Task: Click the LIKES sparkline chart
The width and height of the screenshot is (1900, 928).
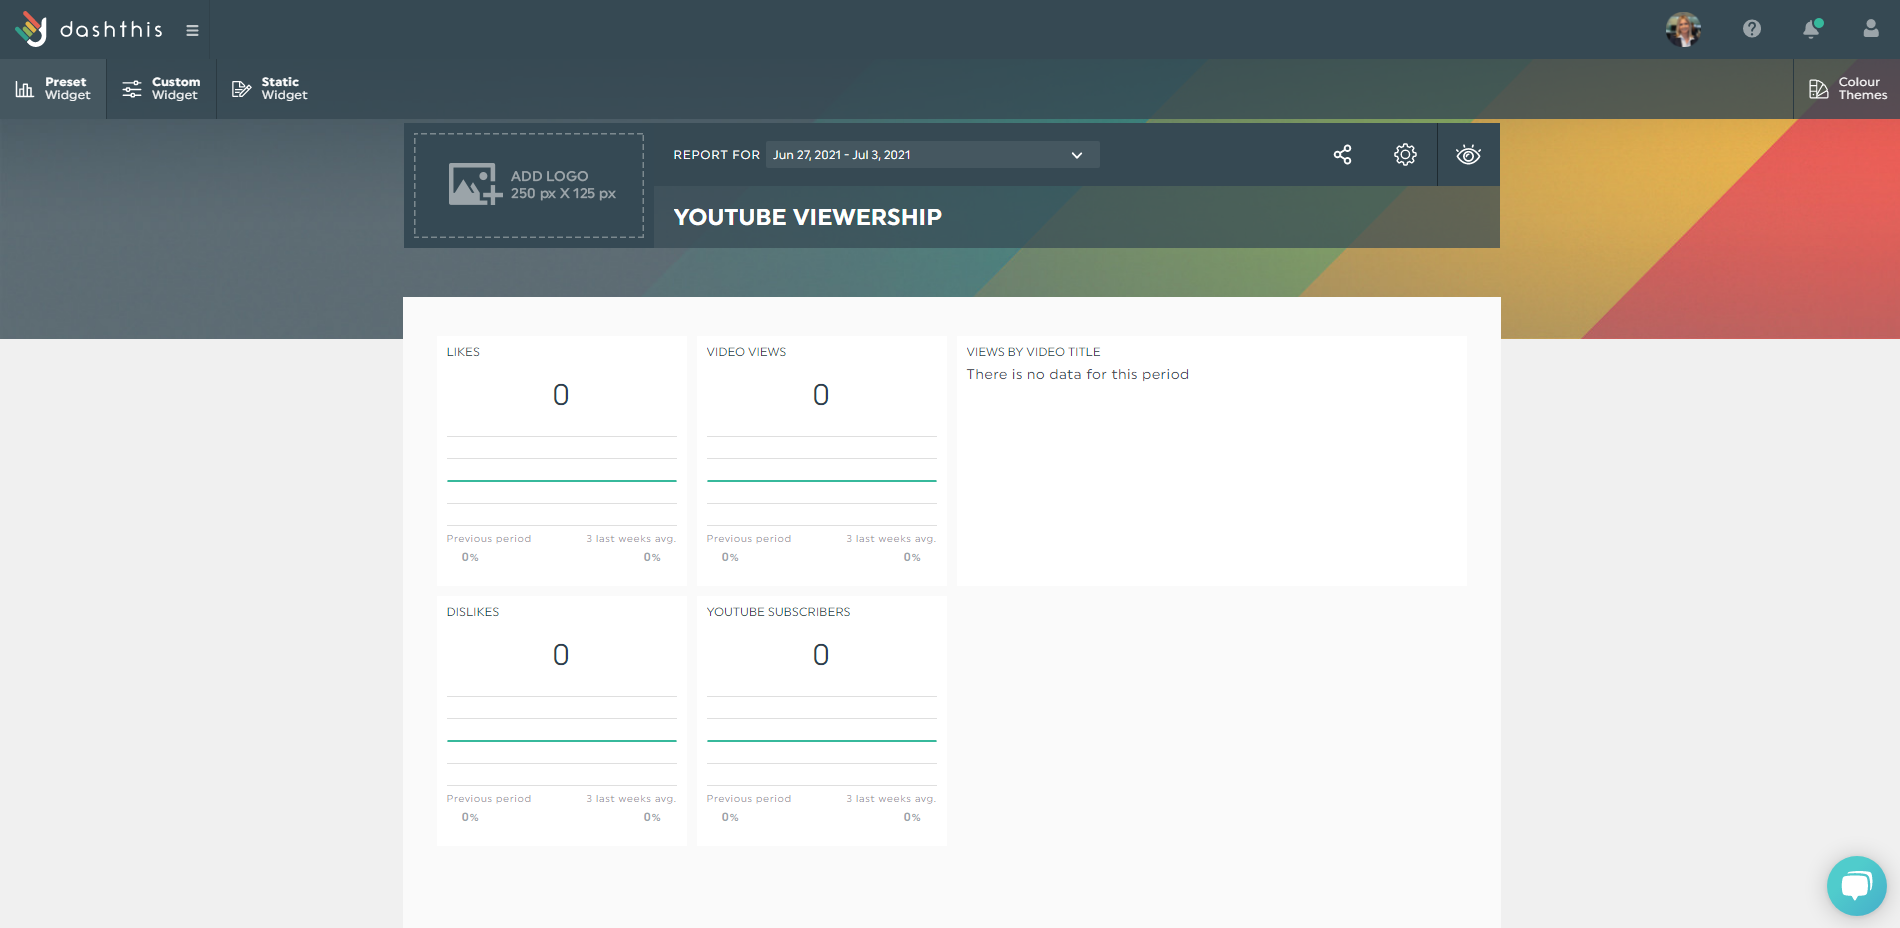Action: 562,481
